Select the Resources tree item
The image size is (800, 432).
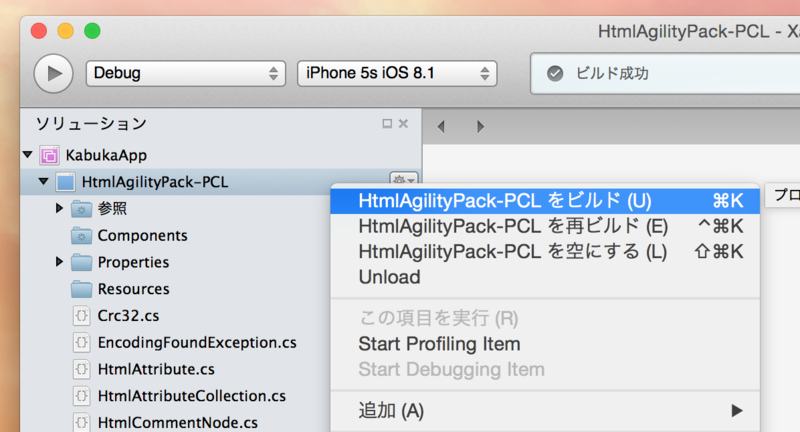(x=133, y=289)
